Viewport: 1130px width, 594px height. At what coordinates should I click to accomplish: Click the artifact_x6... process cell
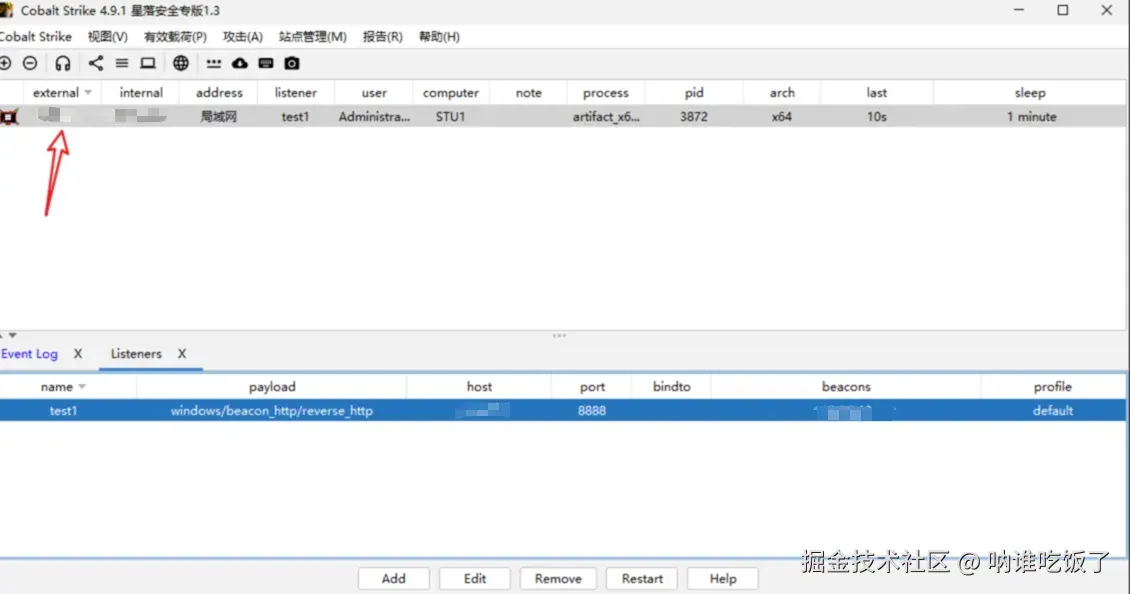point(606,117)
